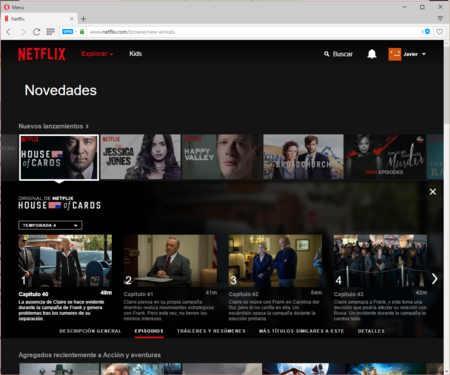This screenshot has height=375, width=450.
Task: Open the Speed Dial grid icon
Action: pyautogui.click(x=50, y=32)
